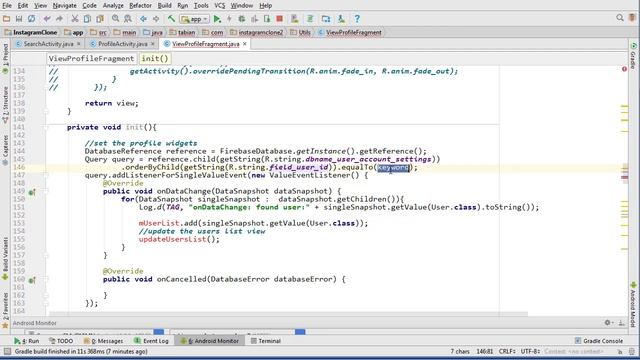The width and height of the screenshot is (640, 360).
Task: Click the Replace toolbar icon
Action: point(128,19)
